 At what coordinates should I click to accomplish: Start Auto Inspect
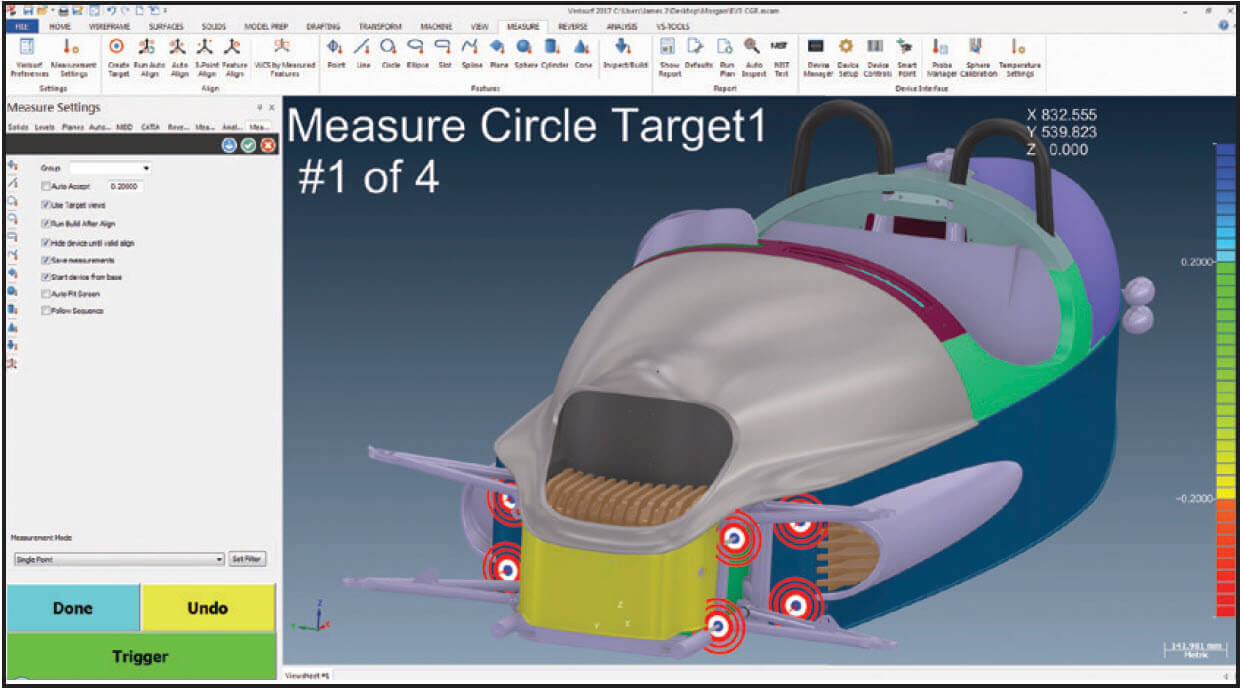[x=752, y=57]
